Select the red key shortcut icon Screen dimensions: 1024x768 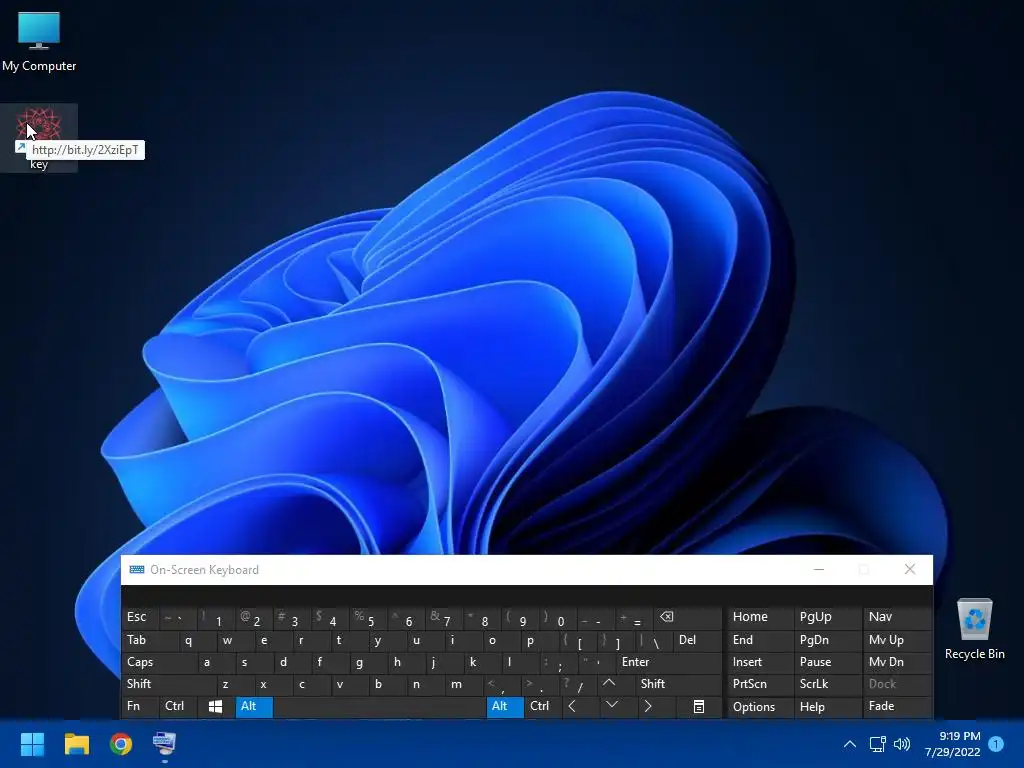pos(39,137)
